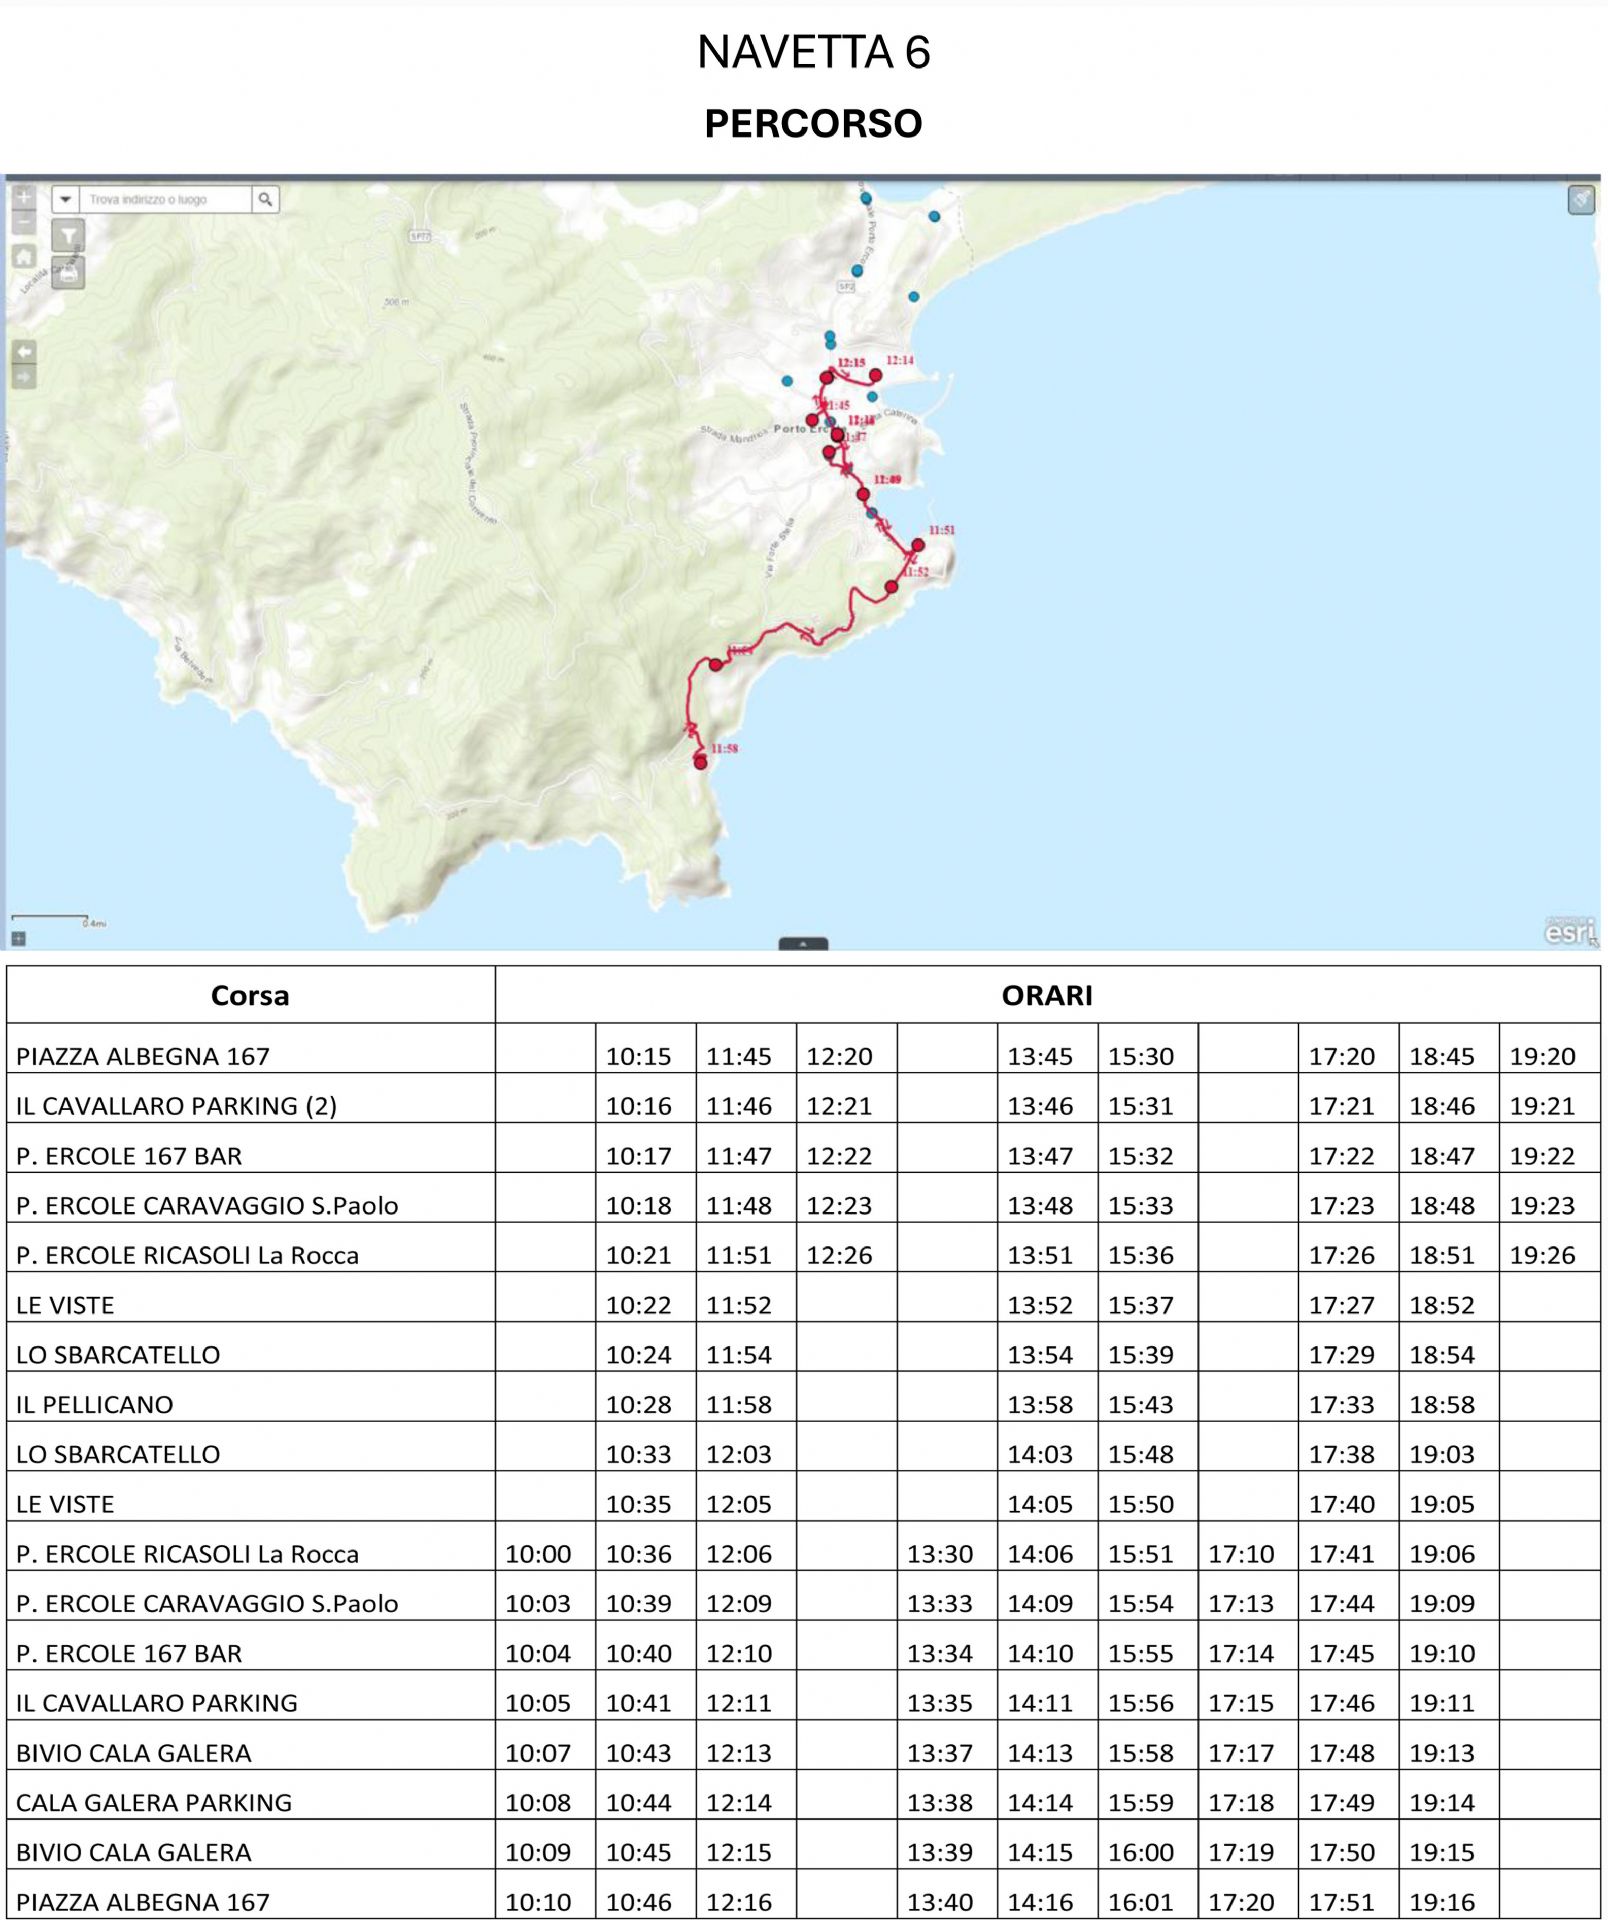Expand the bottom-left overview map toggle

pos(18,938)
